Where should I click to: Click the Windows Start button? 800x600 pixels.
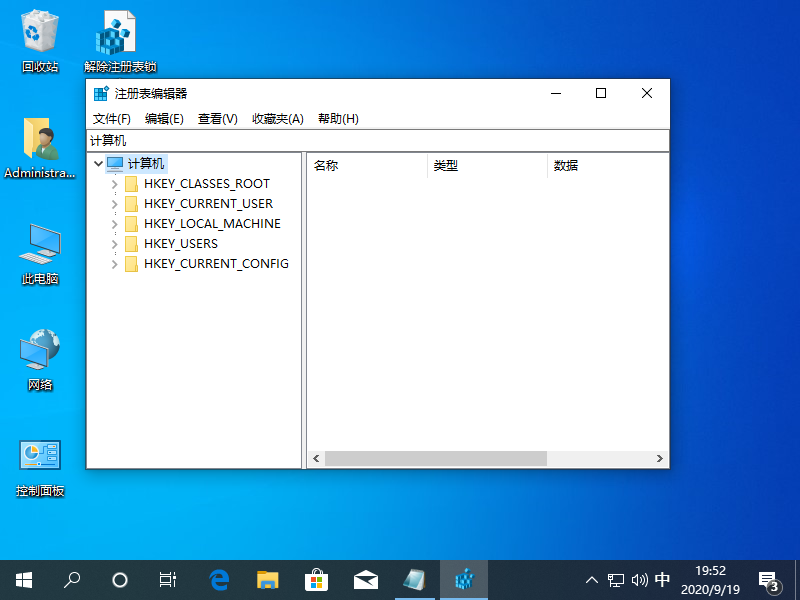pos(23,580)
